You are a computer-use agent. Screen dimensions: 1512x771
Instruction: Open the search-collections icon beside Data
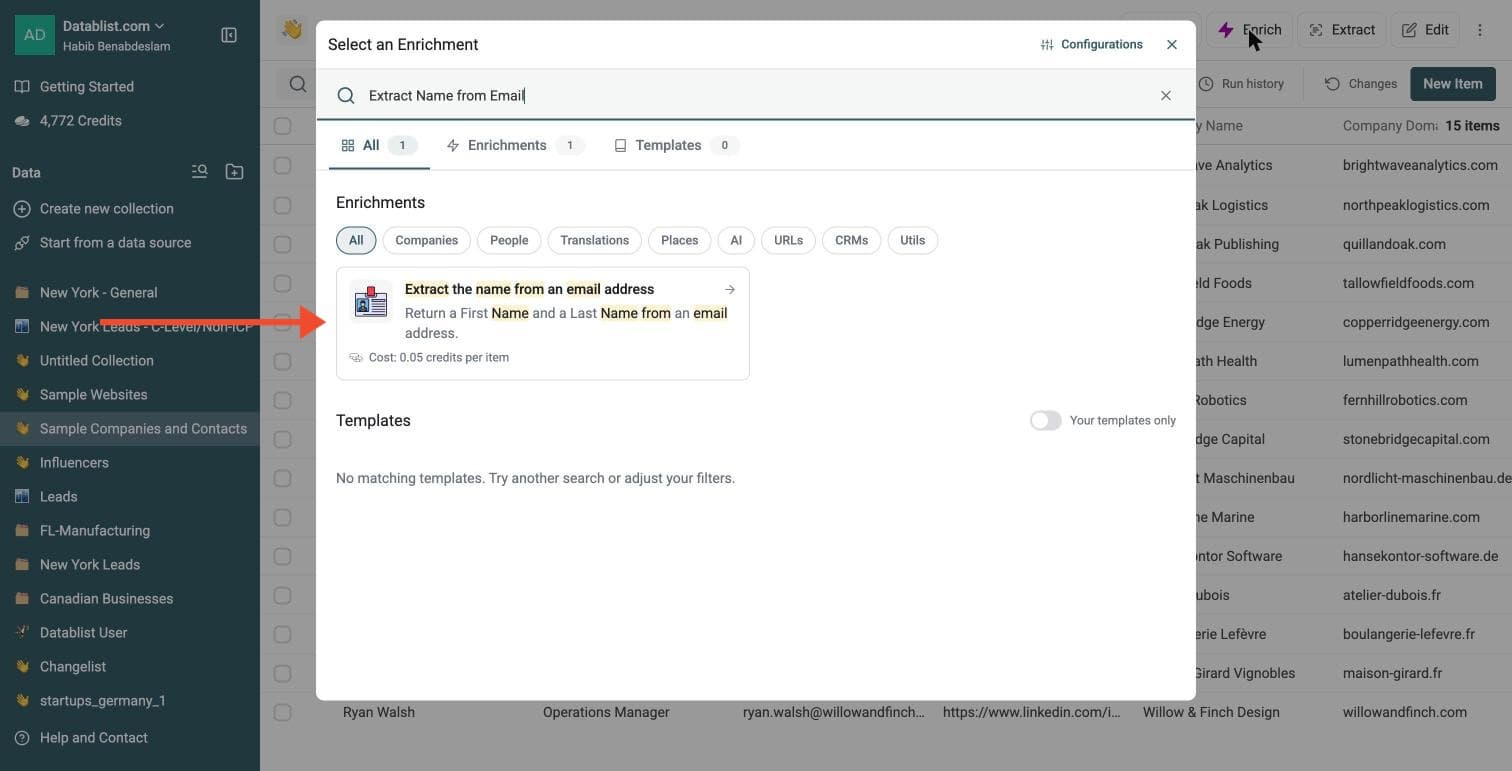click(200, 172)
